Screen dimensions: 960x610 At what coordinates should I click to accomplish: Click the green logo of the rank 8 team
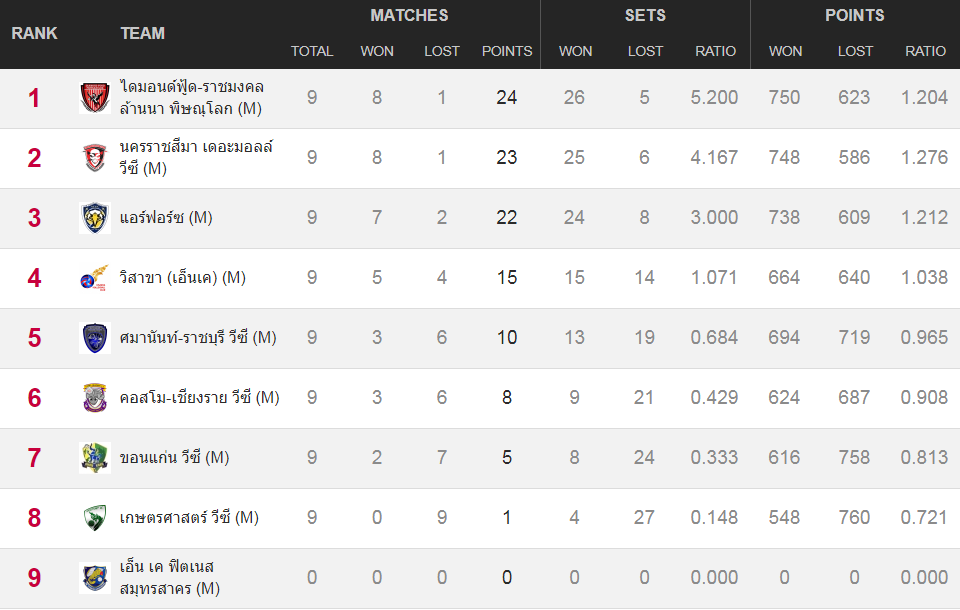coord(95,518)
